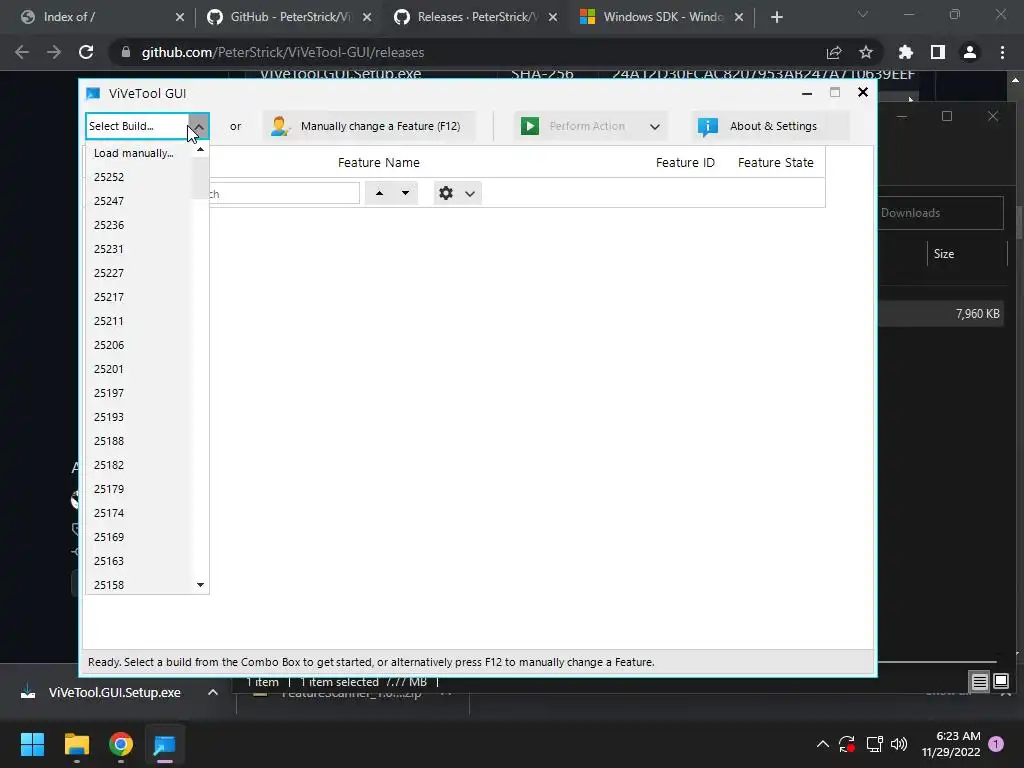The image size is (1024, 768).
Task: Bookmark this page with star icon
Action: pyautogui.click(x=866, y=52)
